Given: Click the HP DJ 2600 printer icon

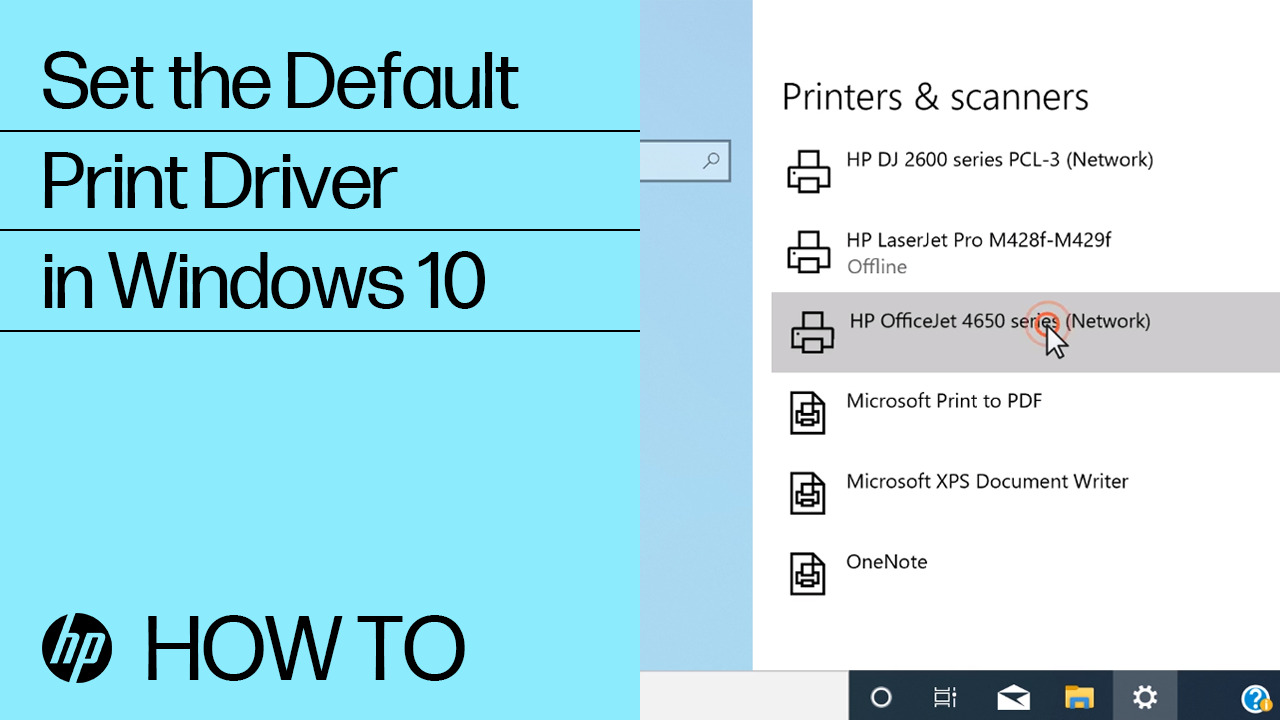Looking at the screenshot, I should [x=808, y=171].
